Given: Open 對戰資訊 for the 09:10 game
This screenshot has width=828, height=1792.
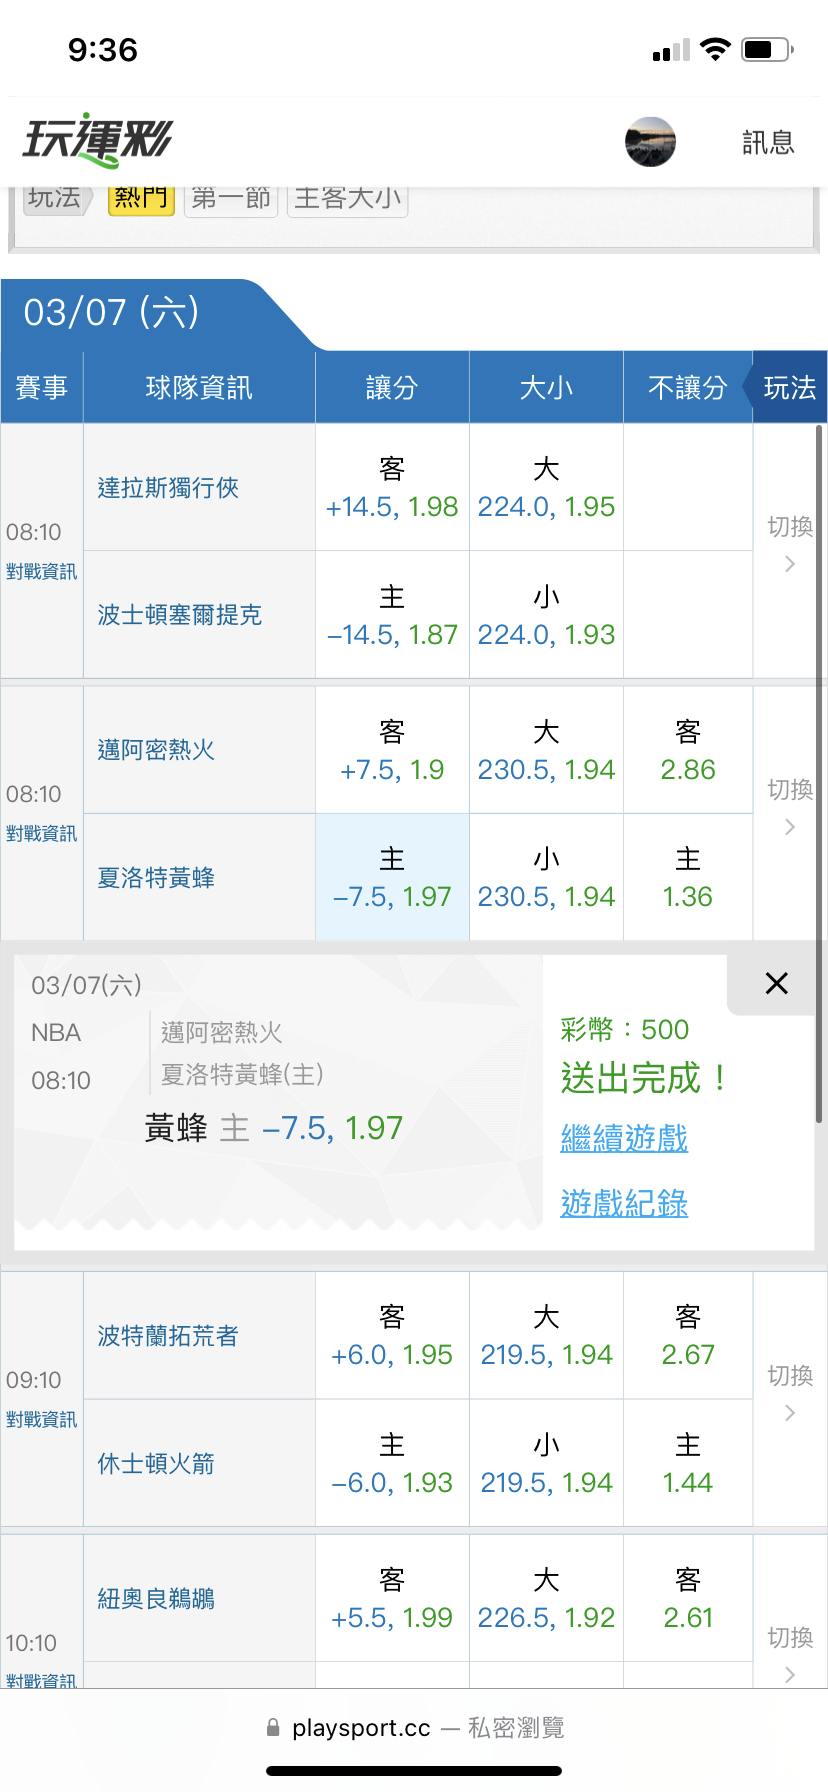Looking at the screenshot, I should click(x=41, y=1420).
